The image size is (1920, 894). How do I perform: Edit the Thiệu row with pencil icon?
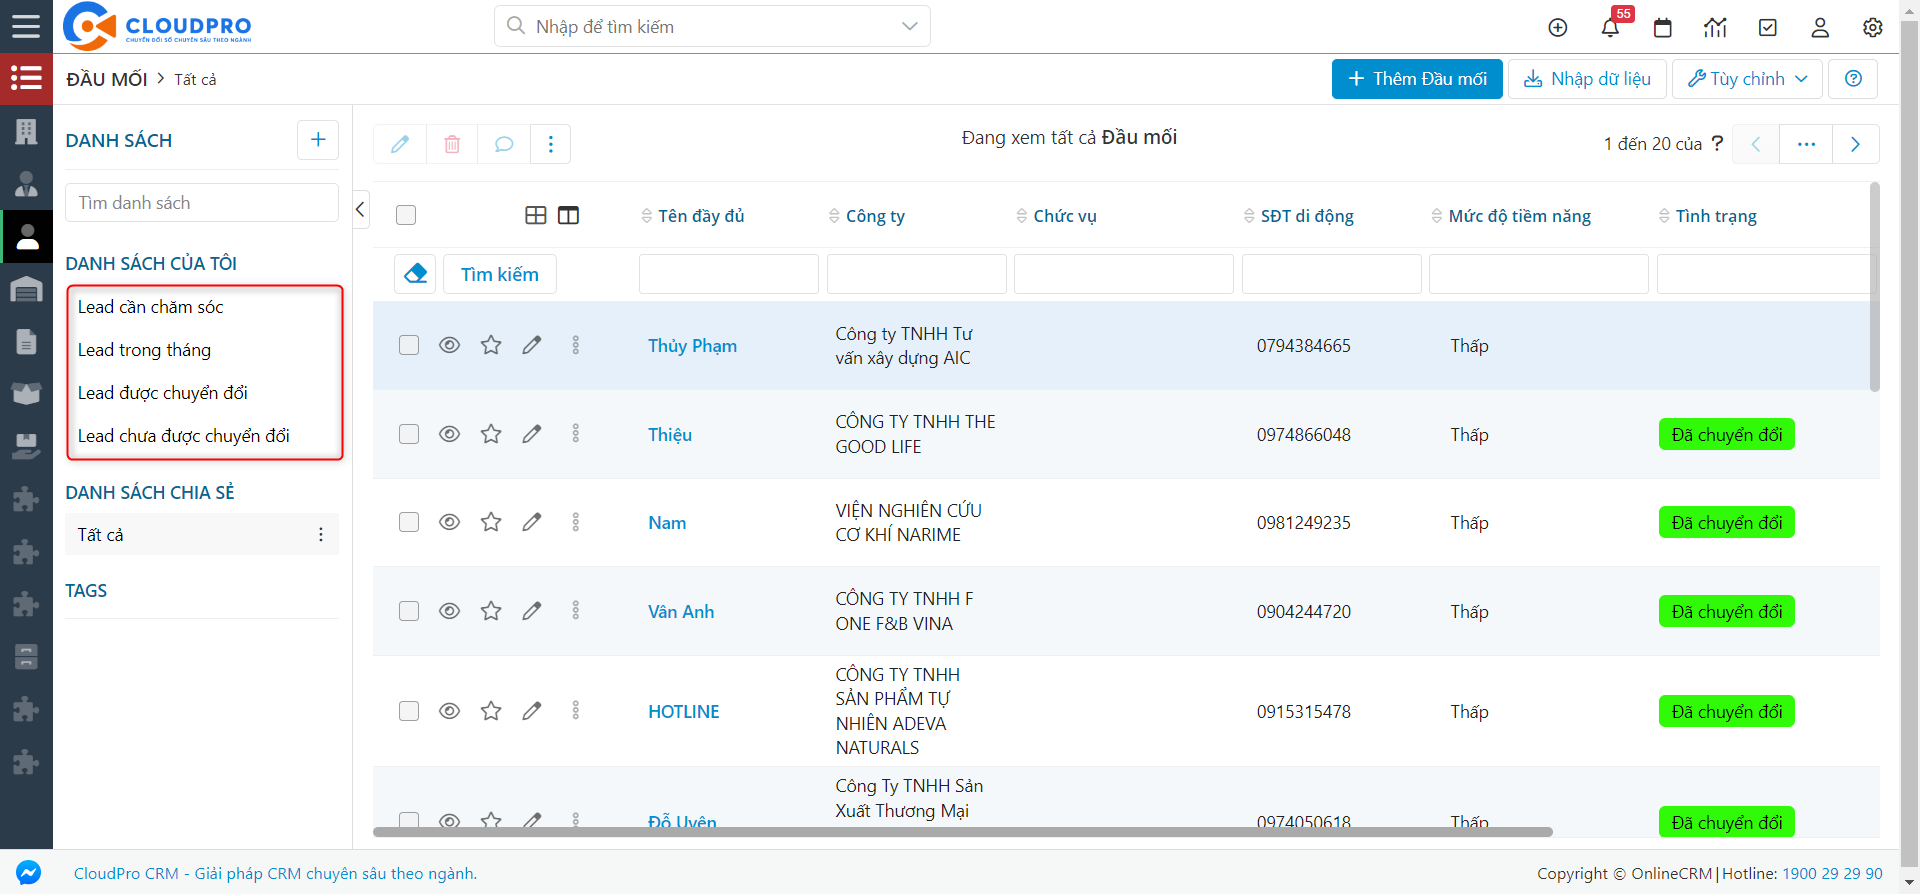point(532,434)
